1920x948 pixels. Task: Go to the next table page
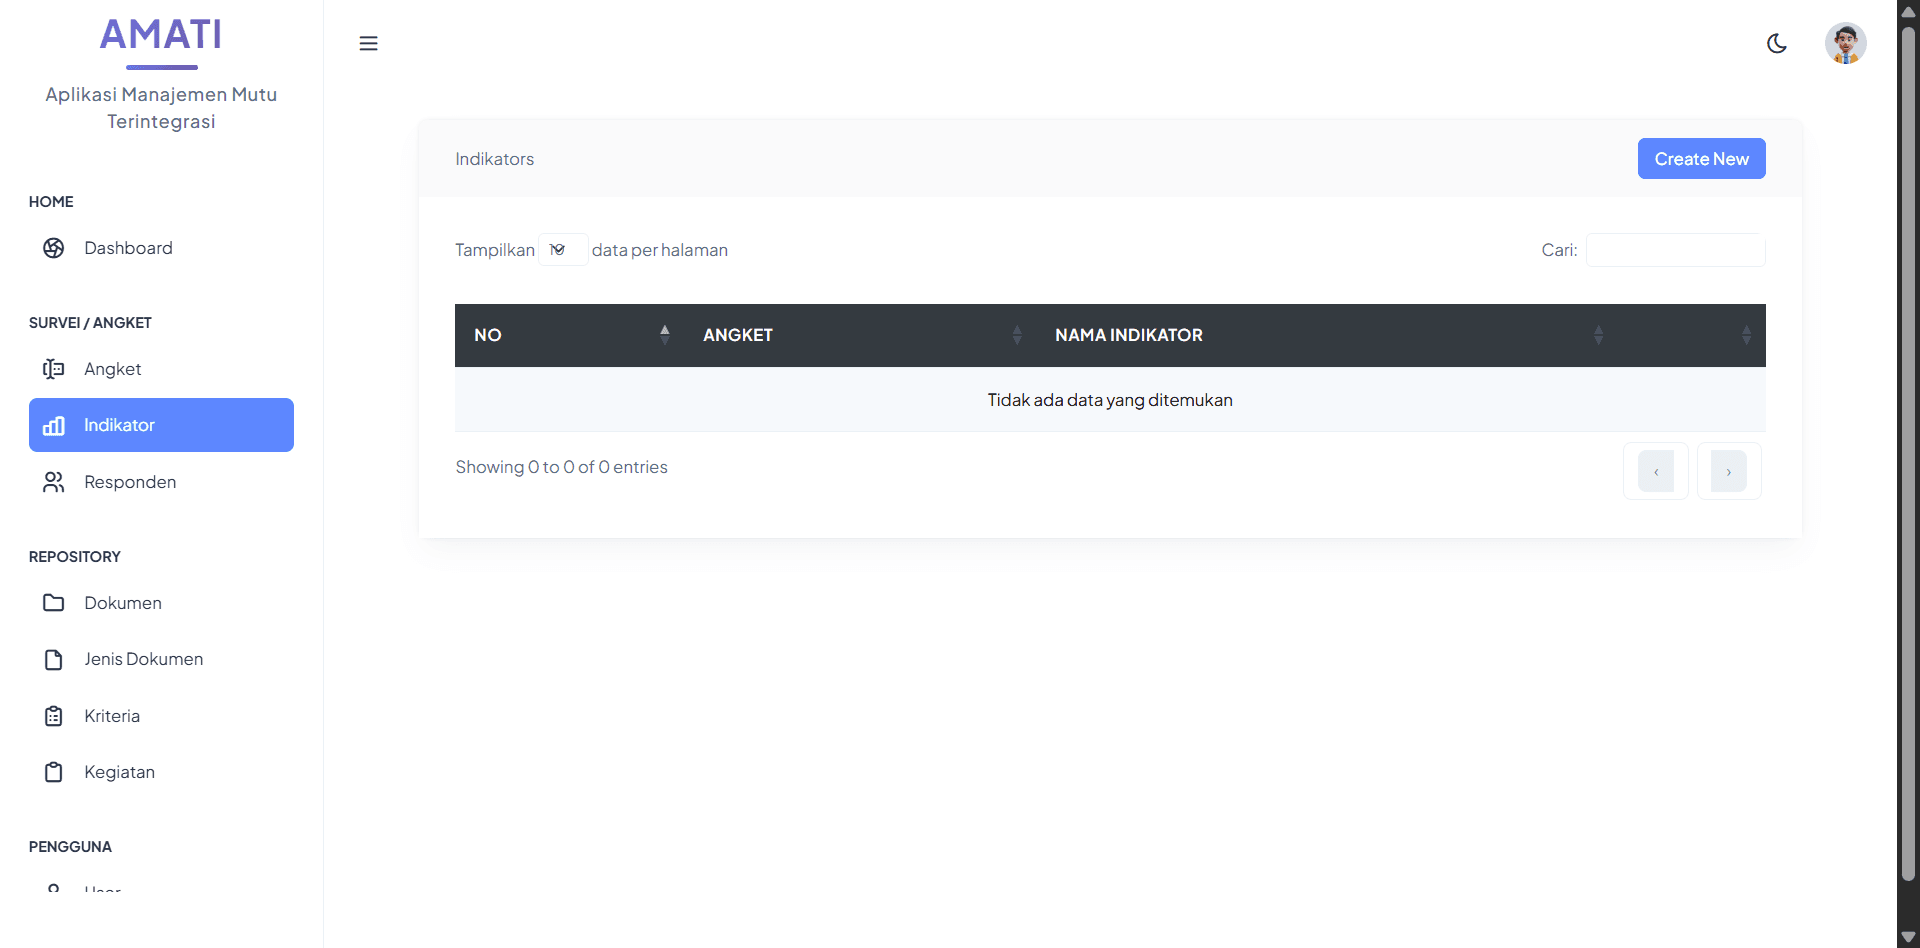point(1728,471)
